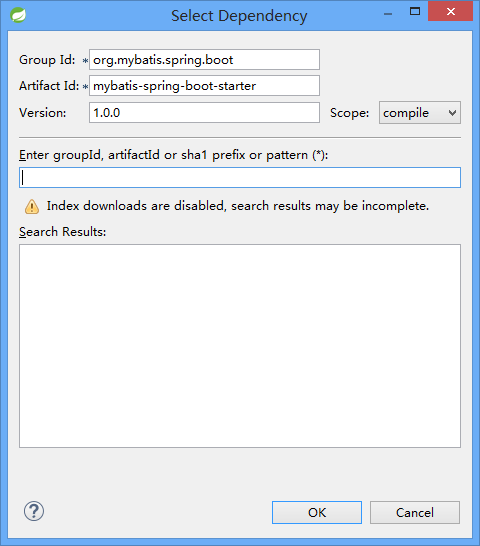Close the dialog with the red X
The image size is (480, 546).
coord(450,11)
